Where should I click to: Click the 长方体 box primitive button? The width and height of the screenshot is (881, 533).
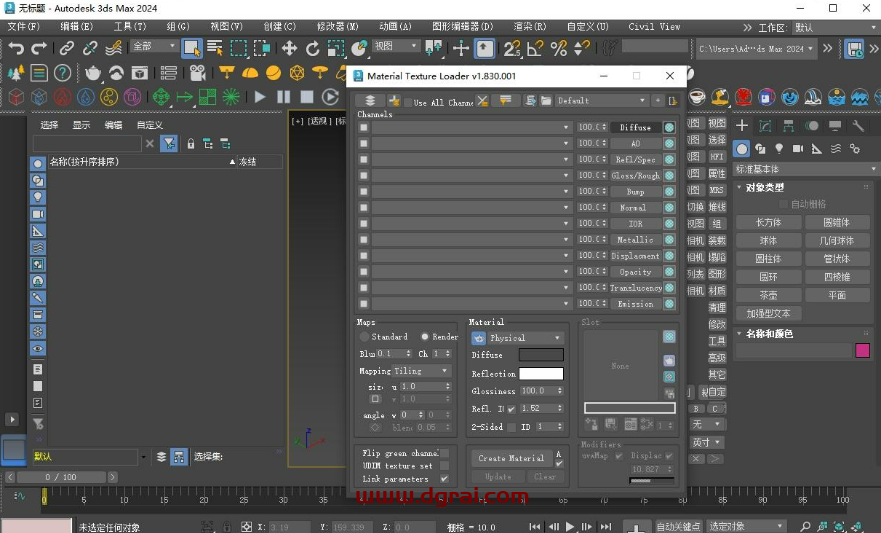point(768,222)
